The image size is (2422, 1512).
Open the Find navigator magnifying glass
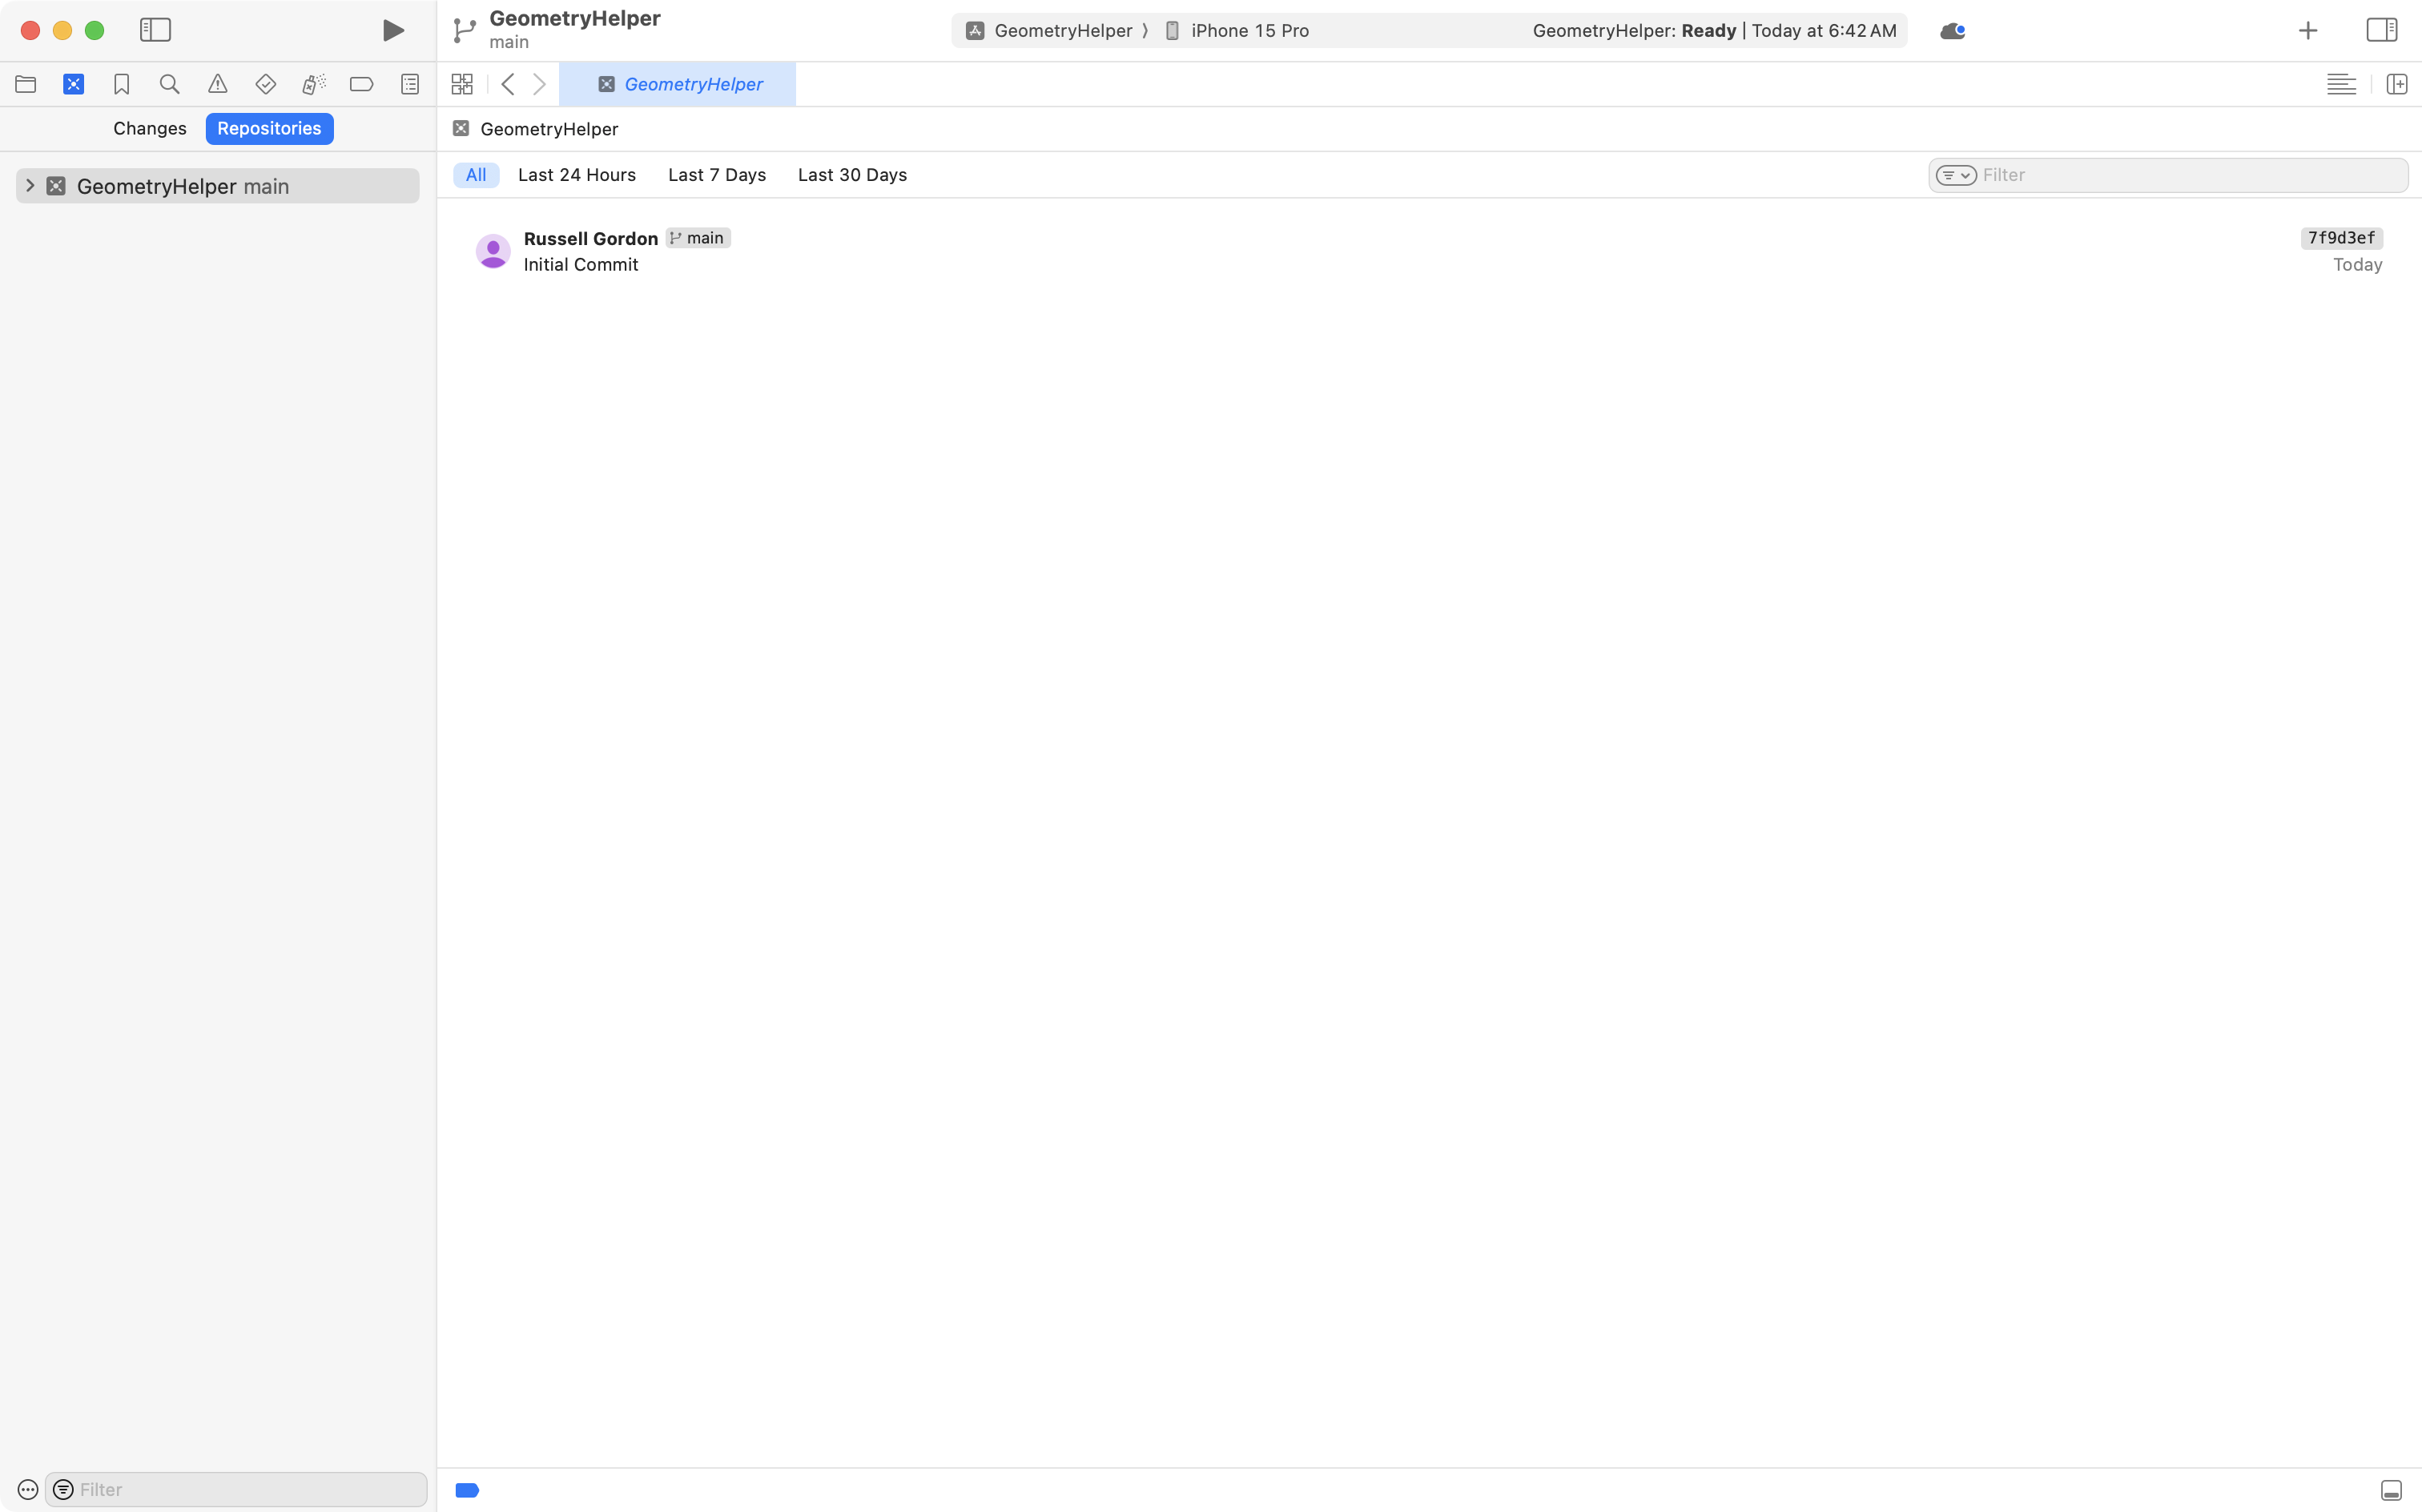tap(169, 84)
